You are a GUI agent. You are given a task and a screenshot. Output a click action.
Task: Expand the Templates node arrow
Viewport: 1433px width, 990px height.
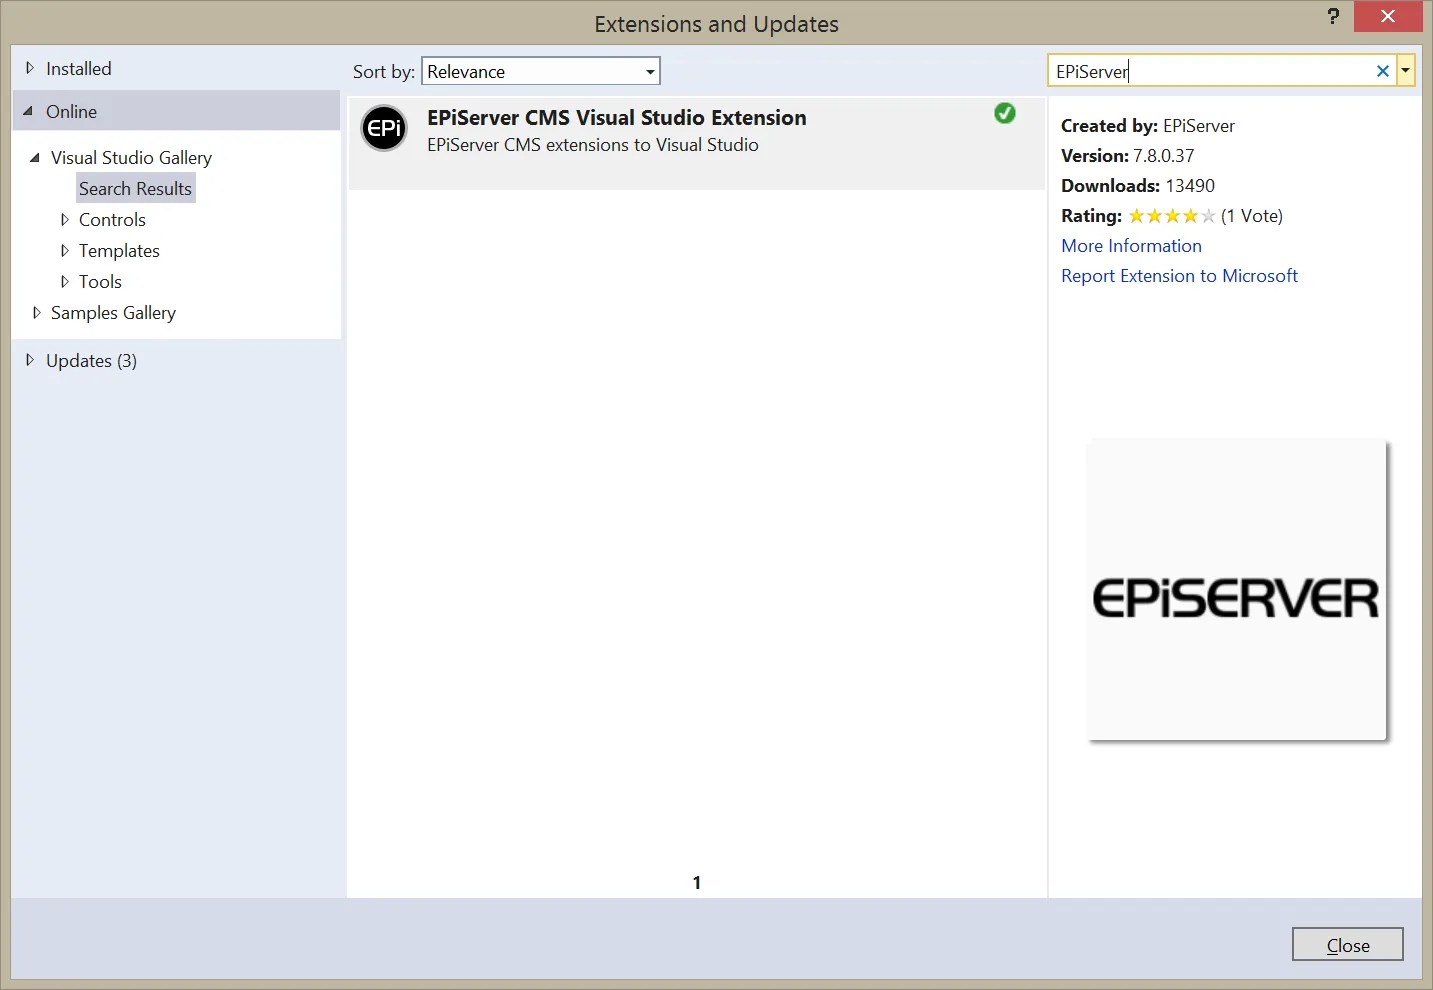[65, 250]
